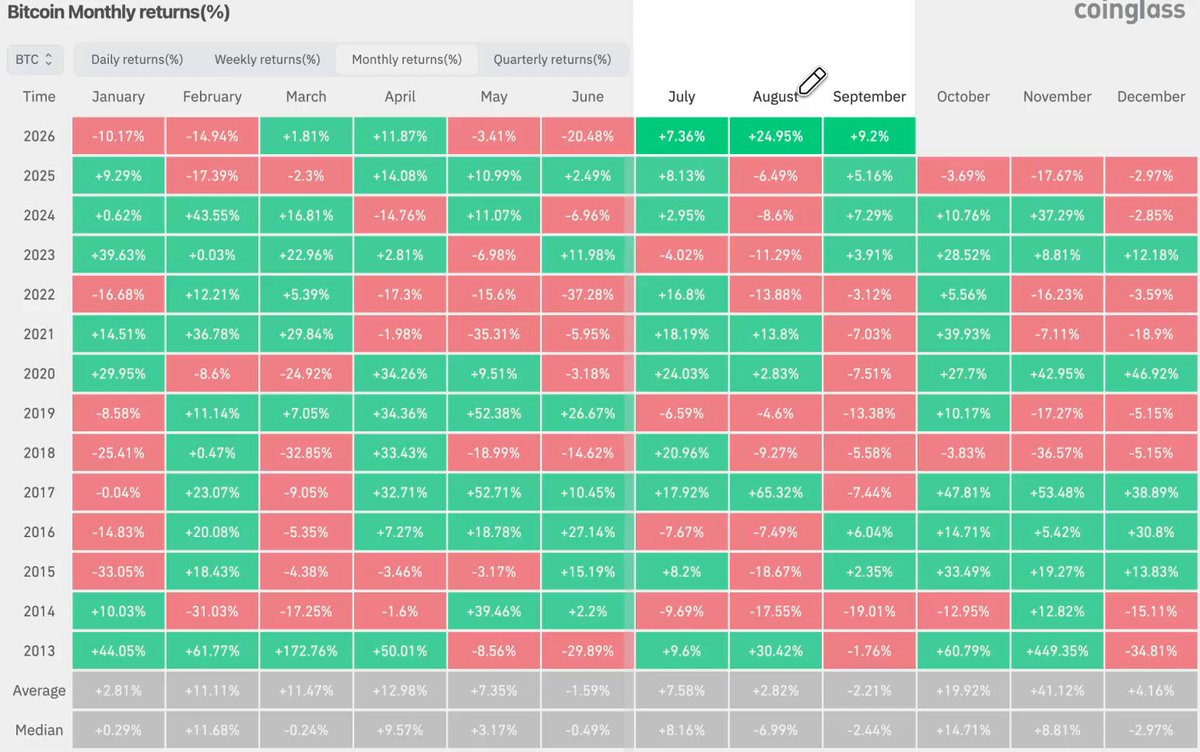Switch to Daily returns(%) tab
The height and width of the screenshot is (752, 1200).
(137, 59)
